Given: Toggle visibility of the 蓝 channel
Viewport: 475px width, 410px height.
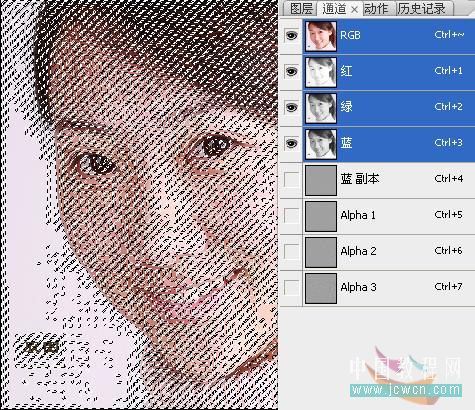Looking at the screenshot, I should (x=291, y=143).
